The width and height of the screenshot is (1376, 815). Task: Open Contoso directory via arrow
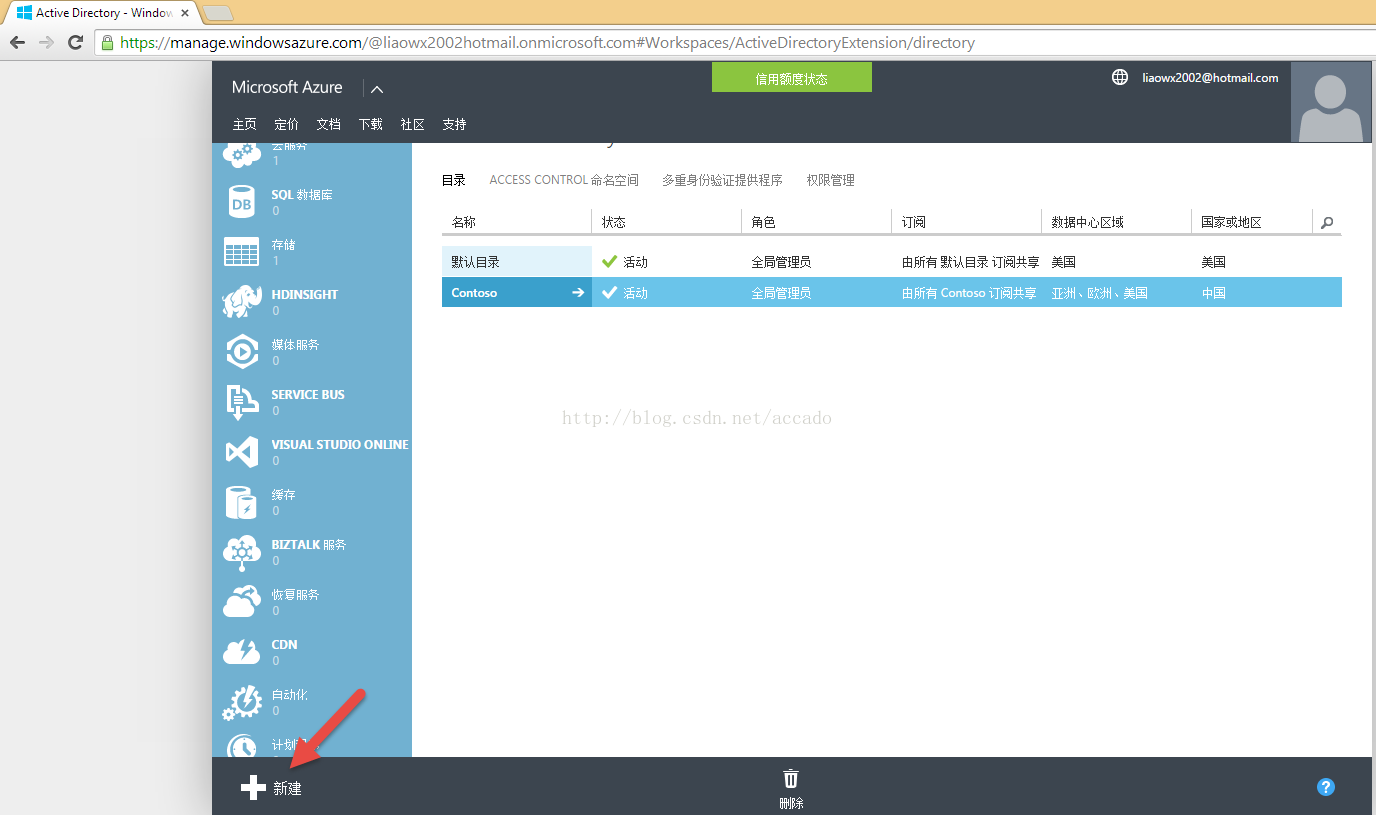577,293
